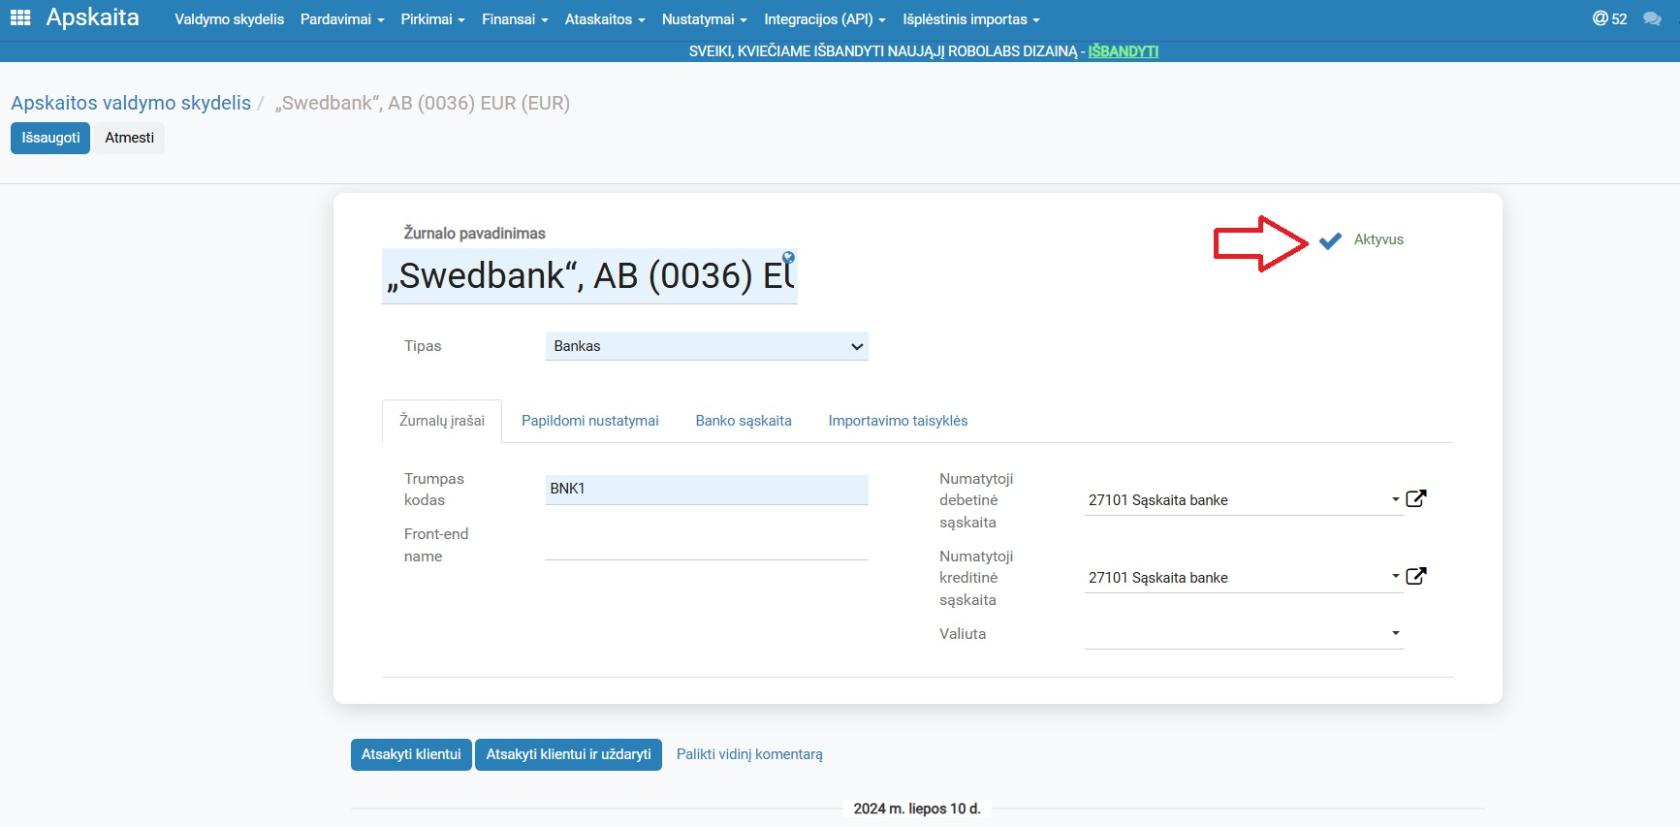The width and height of the screenshot is (1680, 827).
Task: Toggle the Aktyvus active checkmark
Action: pos(1330,241)
